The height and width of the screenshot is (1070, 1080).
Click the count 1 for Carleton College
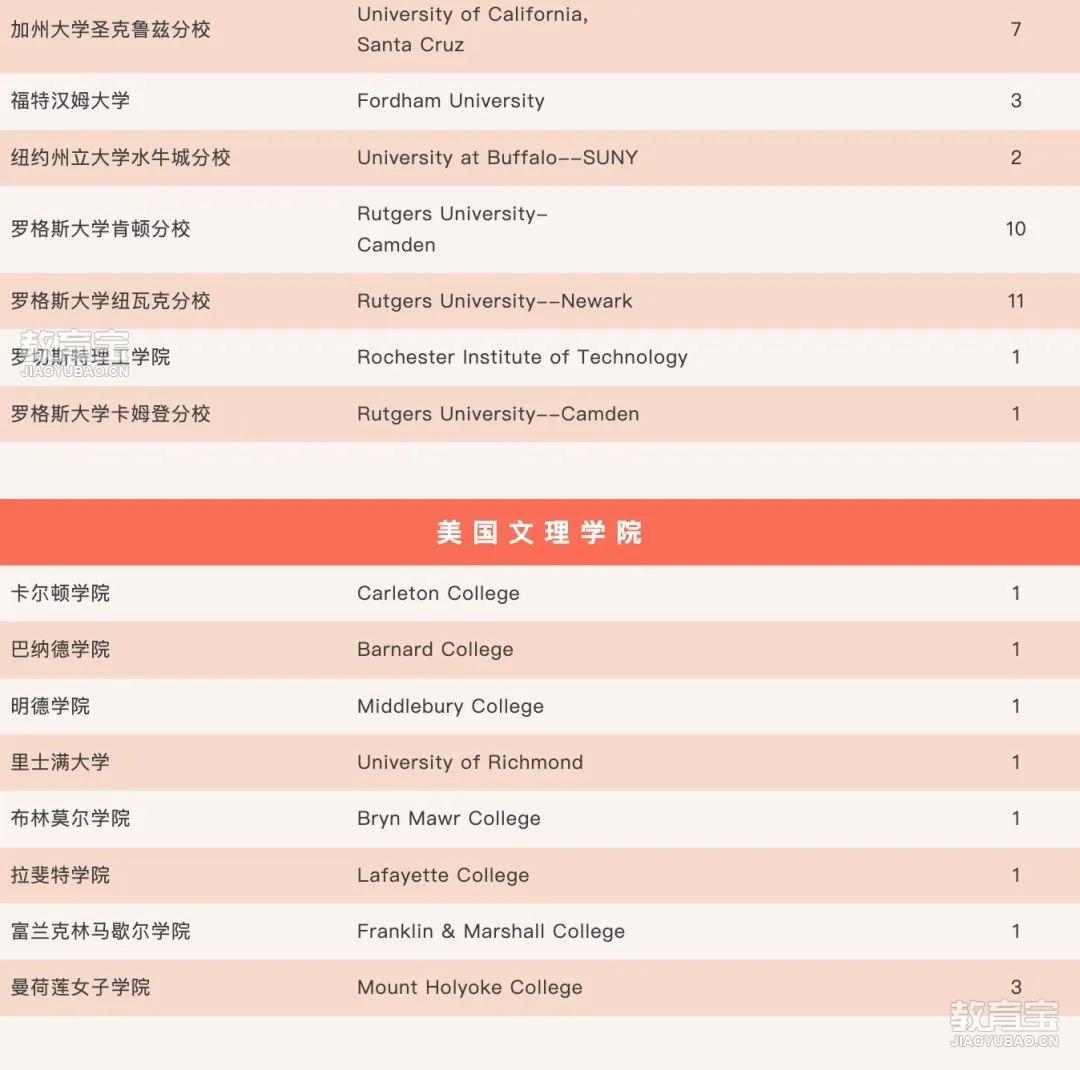click(1016, 593)
